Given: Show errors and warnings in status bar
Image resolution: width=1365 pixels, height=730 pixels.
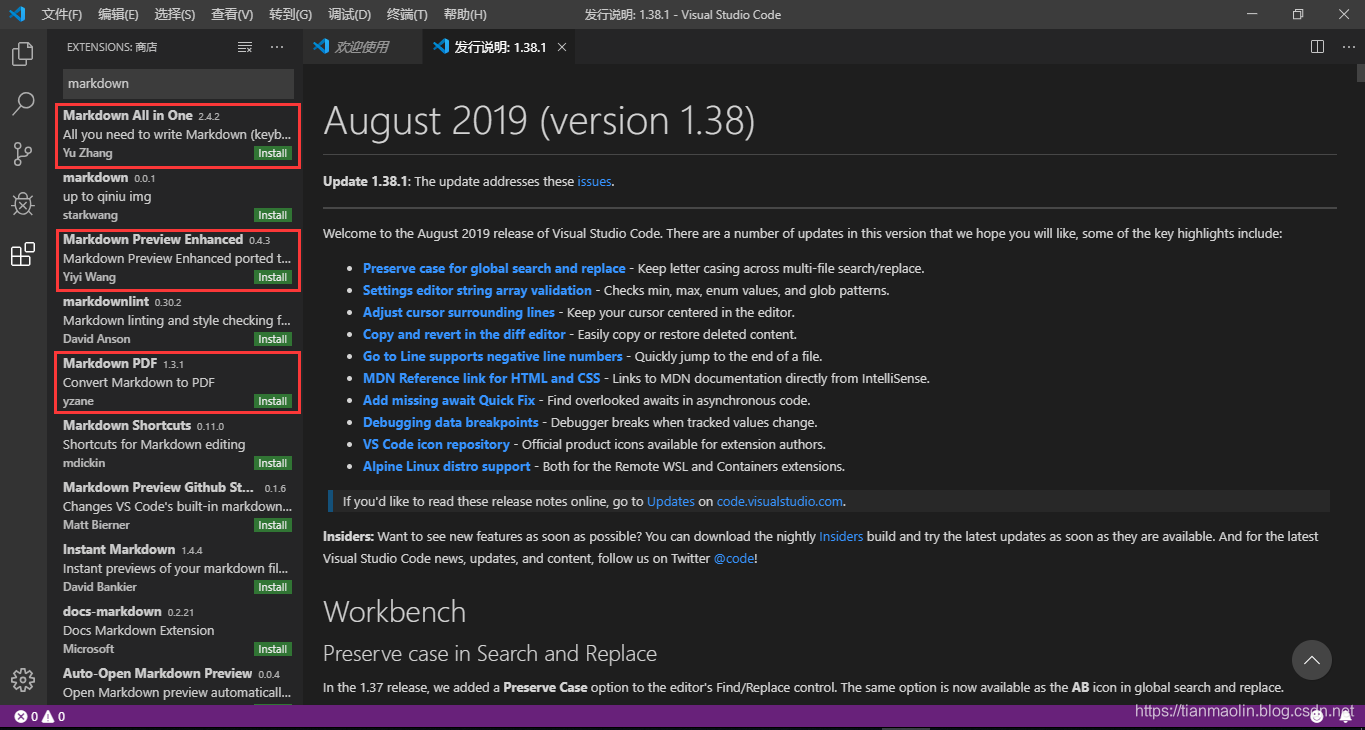Looking at the screenshot, I should 40,716.
